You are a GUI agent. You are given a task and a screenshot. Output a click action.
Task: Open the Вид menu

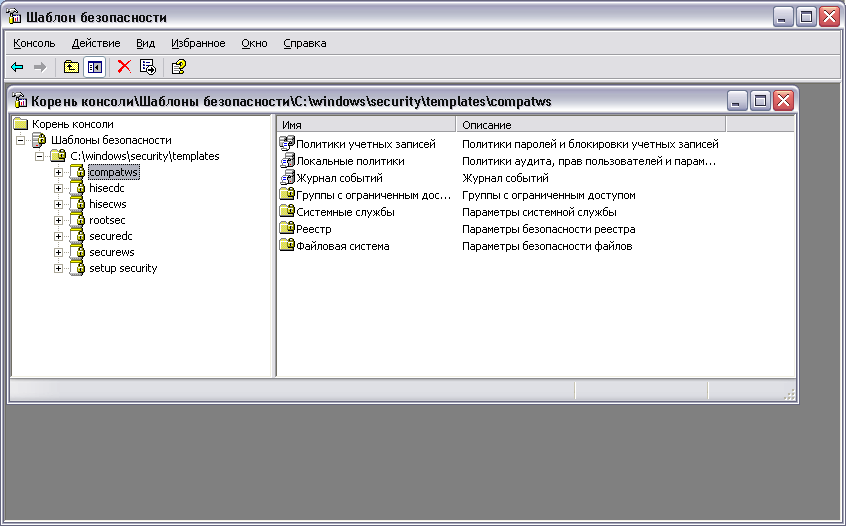(x=145, y=43)
